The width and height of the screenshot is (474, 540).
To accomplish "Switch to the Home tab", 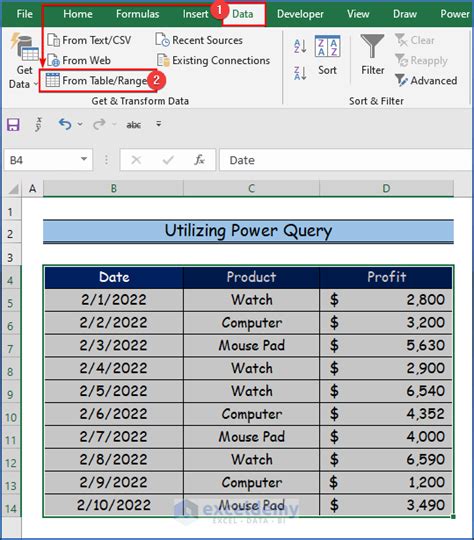I will (78, 14).
